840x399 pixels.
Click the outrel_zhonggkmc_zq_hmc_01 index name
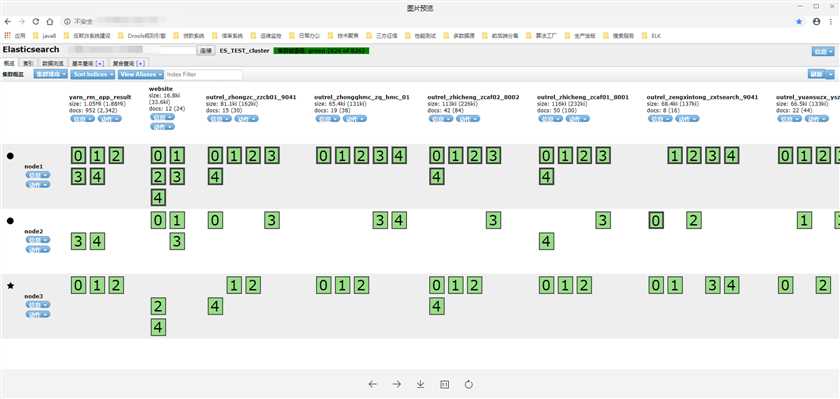tap(362, 97)
